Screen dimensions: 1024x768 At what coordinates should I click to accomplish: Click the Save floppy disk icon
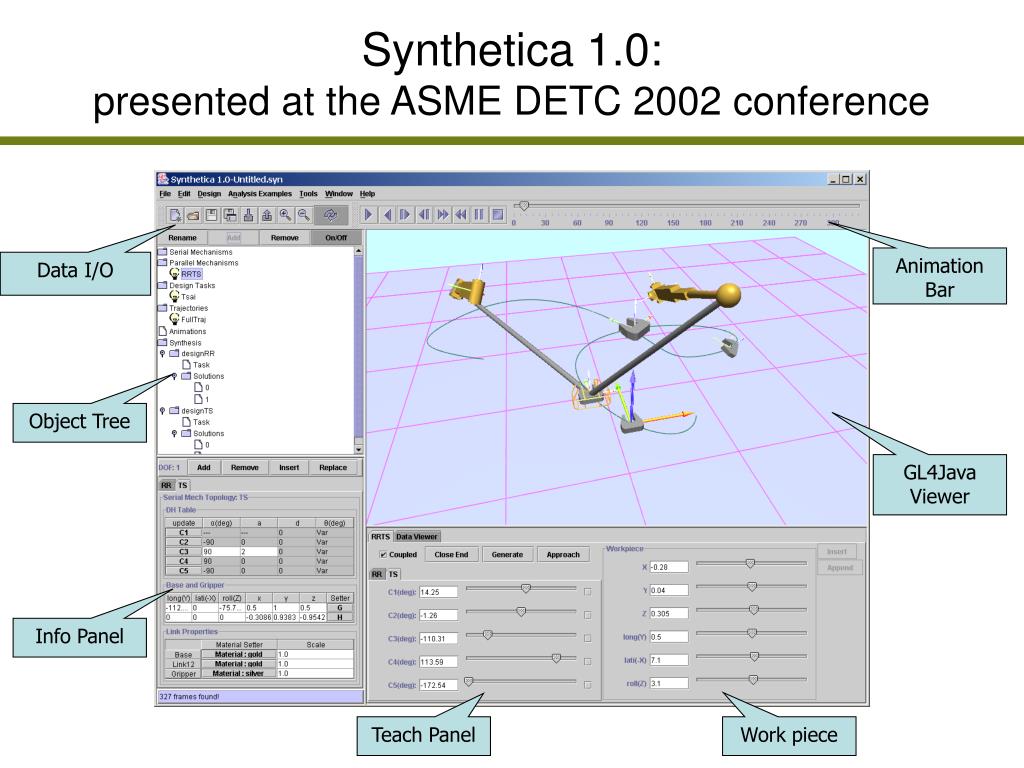click(x=212, y=215)
